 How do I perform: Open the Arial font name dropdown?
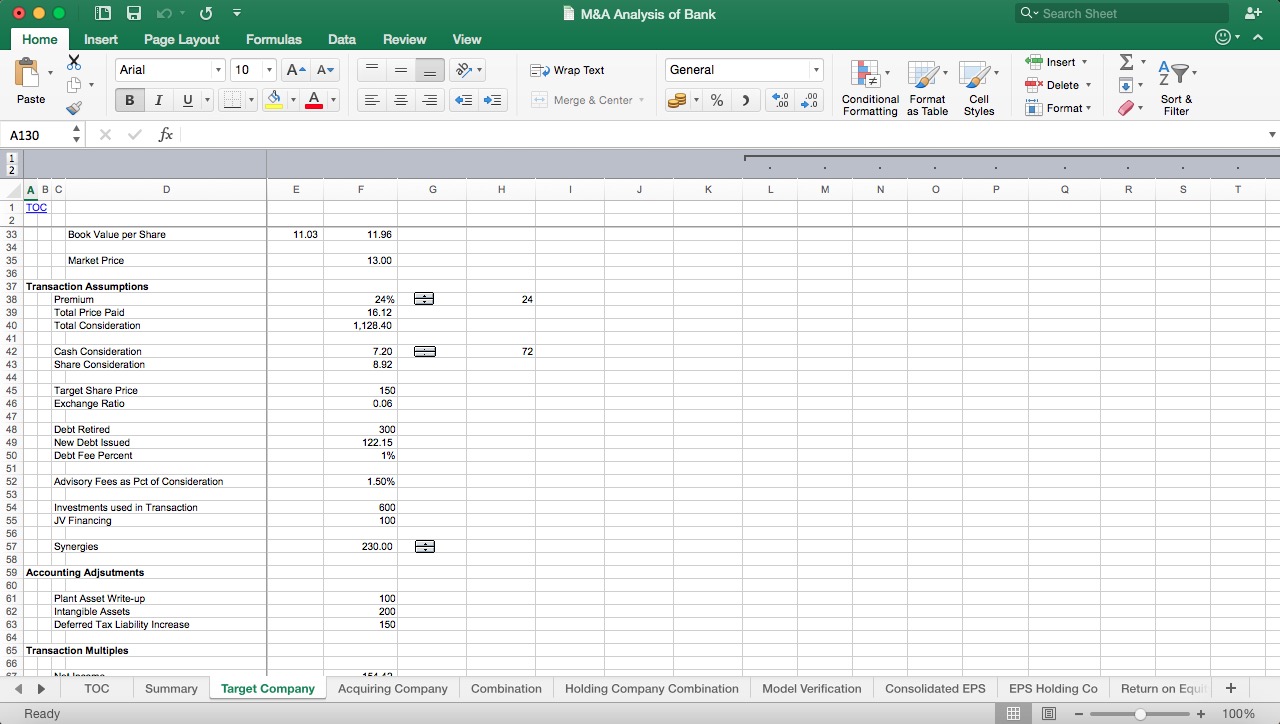(219, 70)
